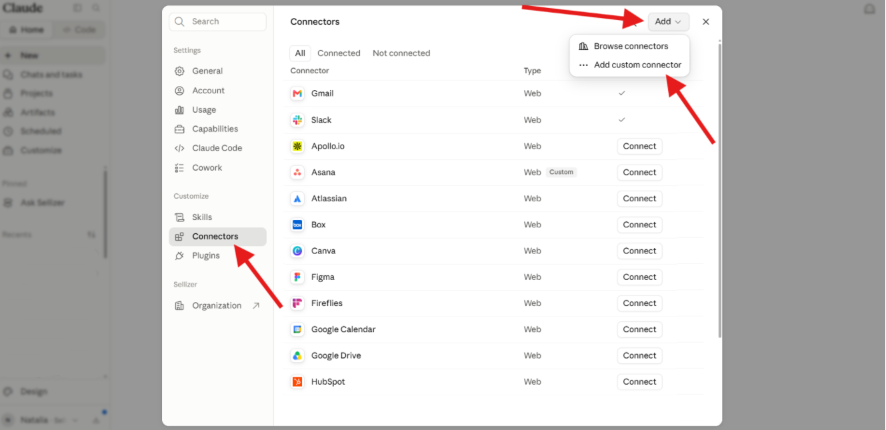The width and height of the screenshot is (886, 430).
Task: Open Account settings section
Action: [x=218, y=90]
